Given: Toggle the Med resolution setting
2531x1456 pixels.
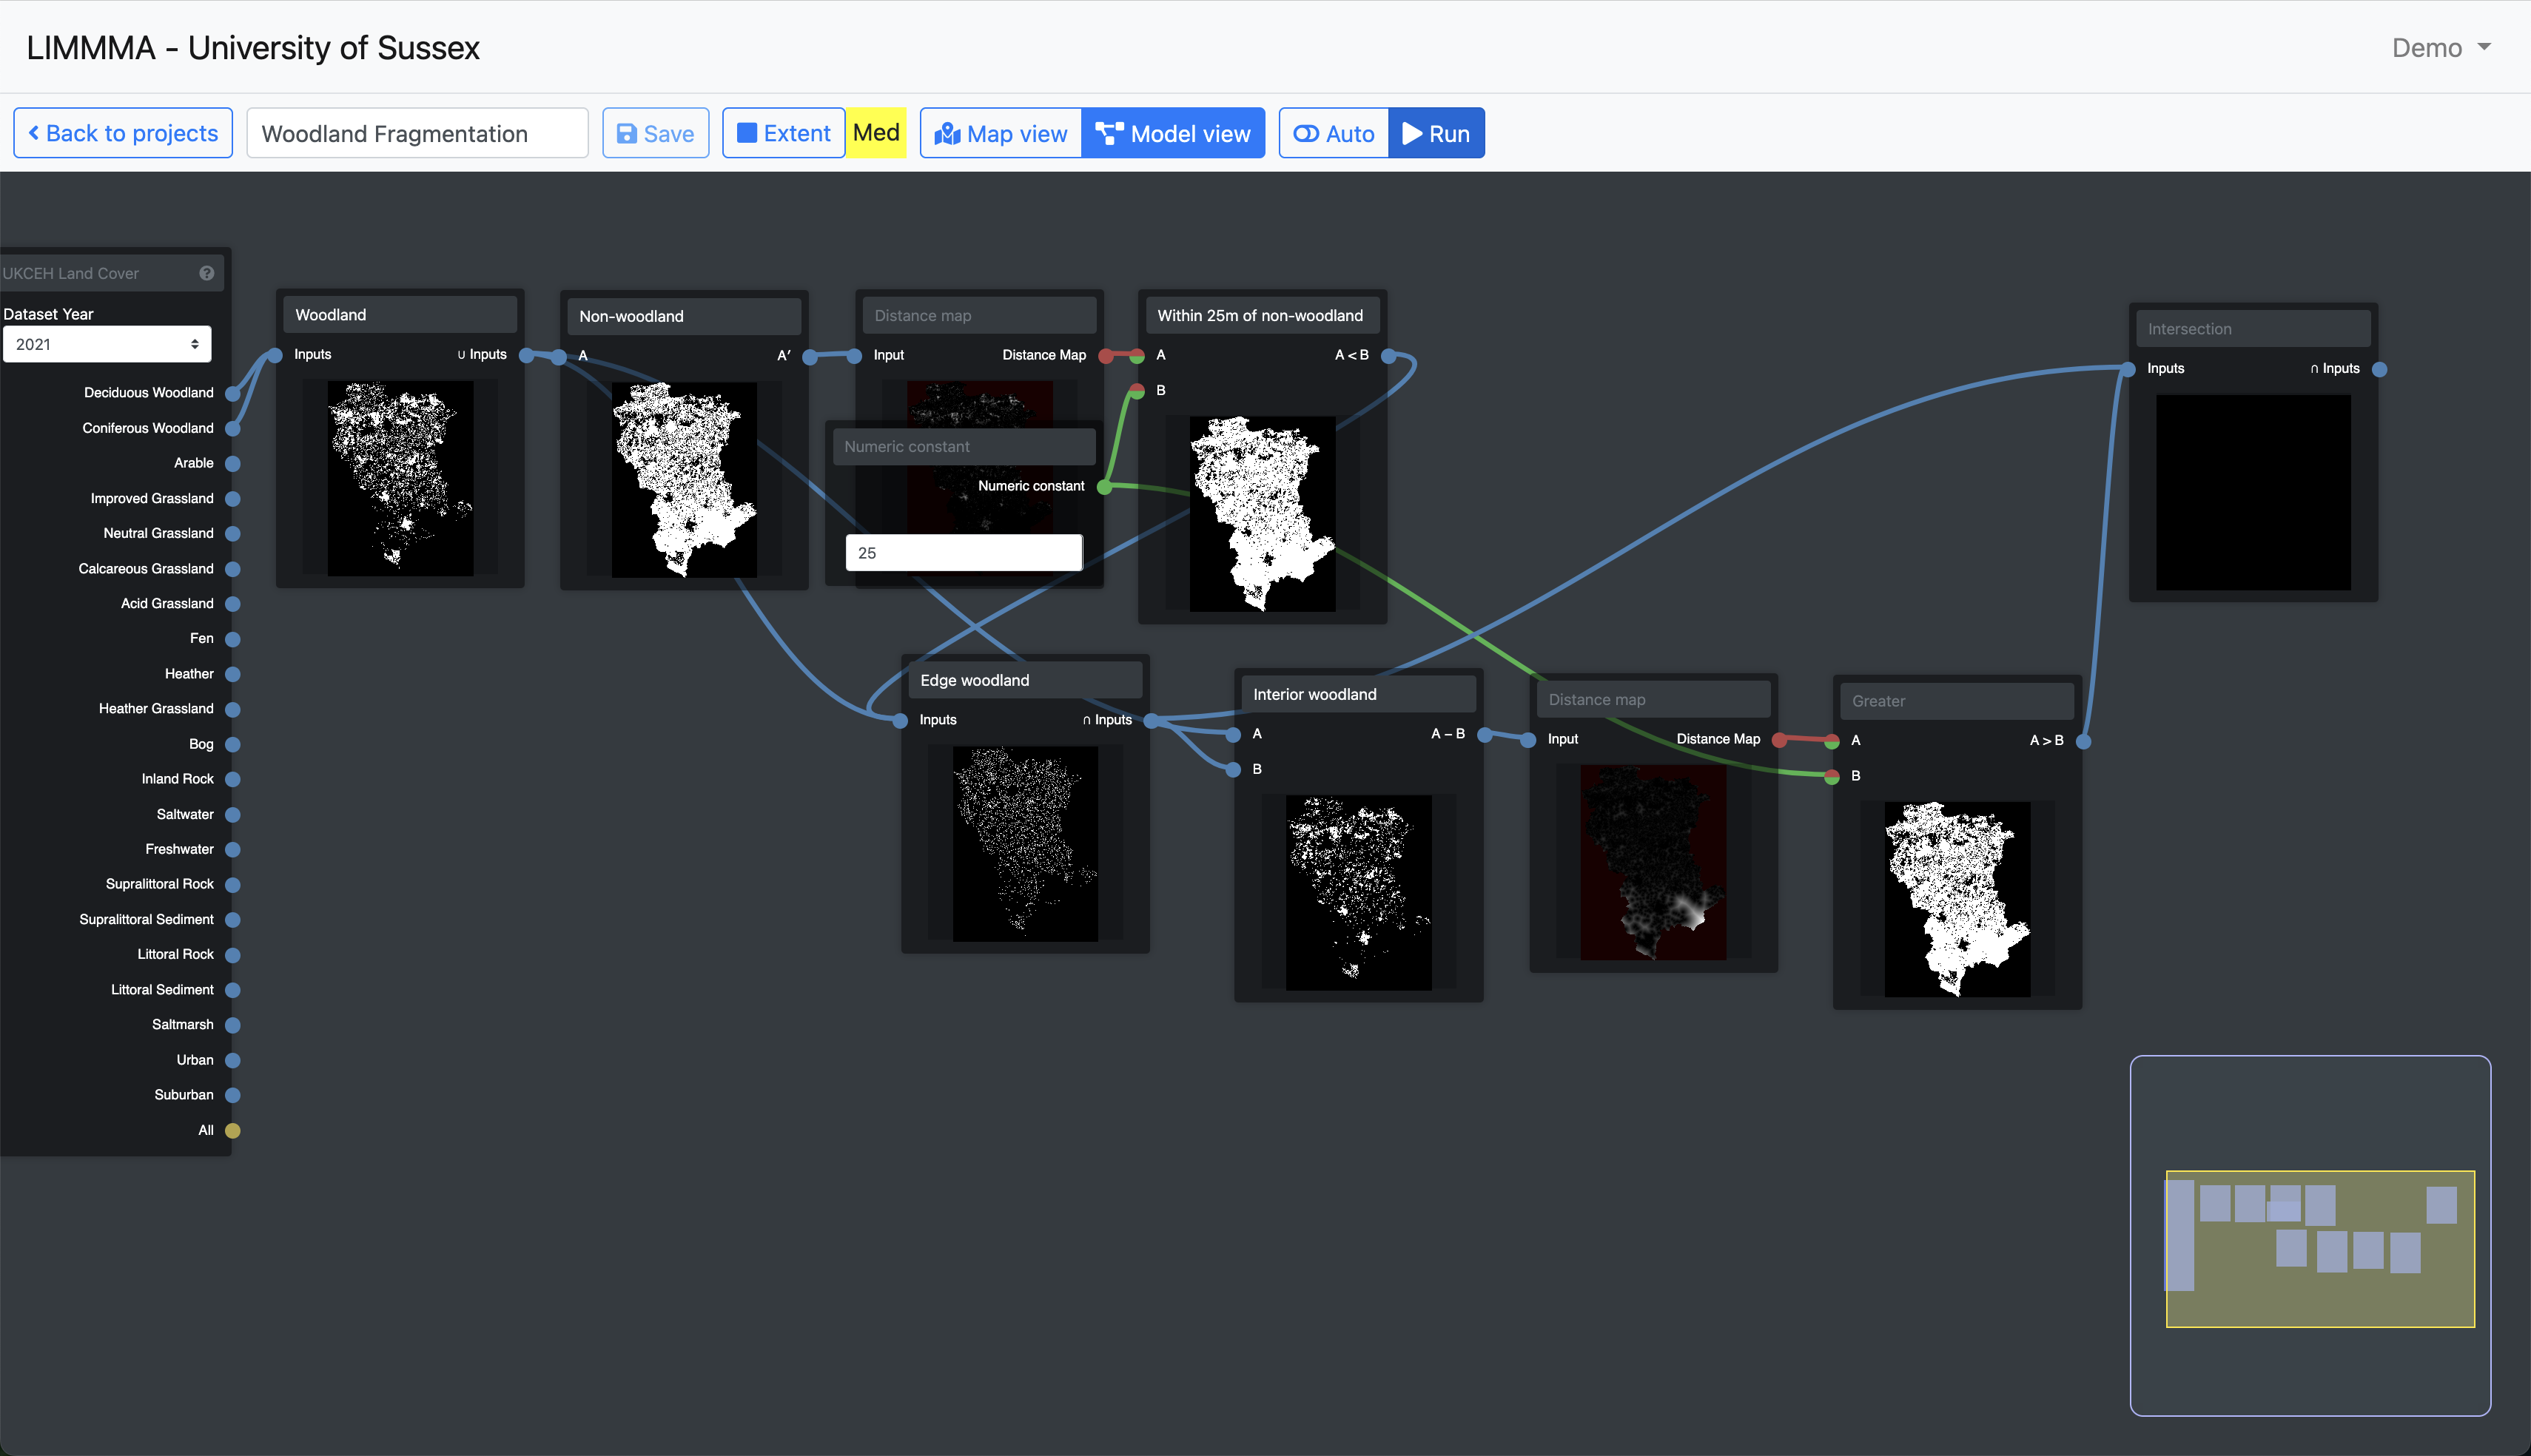Looking at the screenshot, I should coord(876,133).
